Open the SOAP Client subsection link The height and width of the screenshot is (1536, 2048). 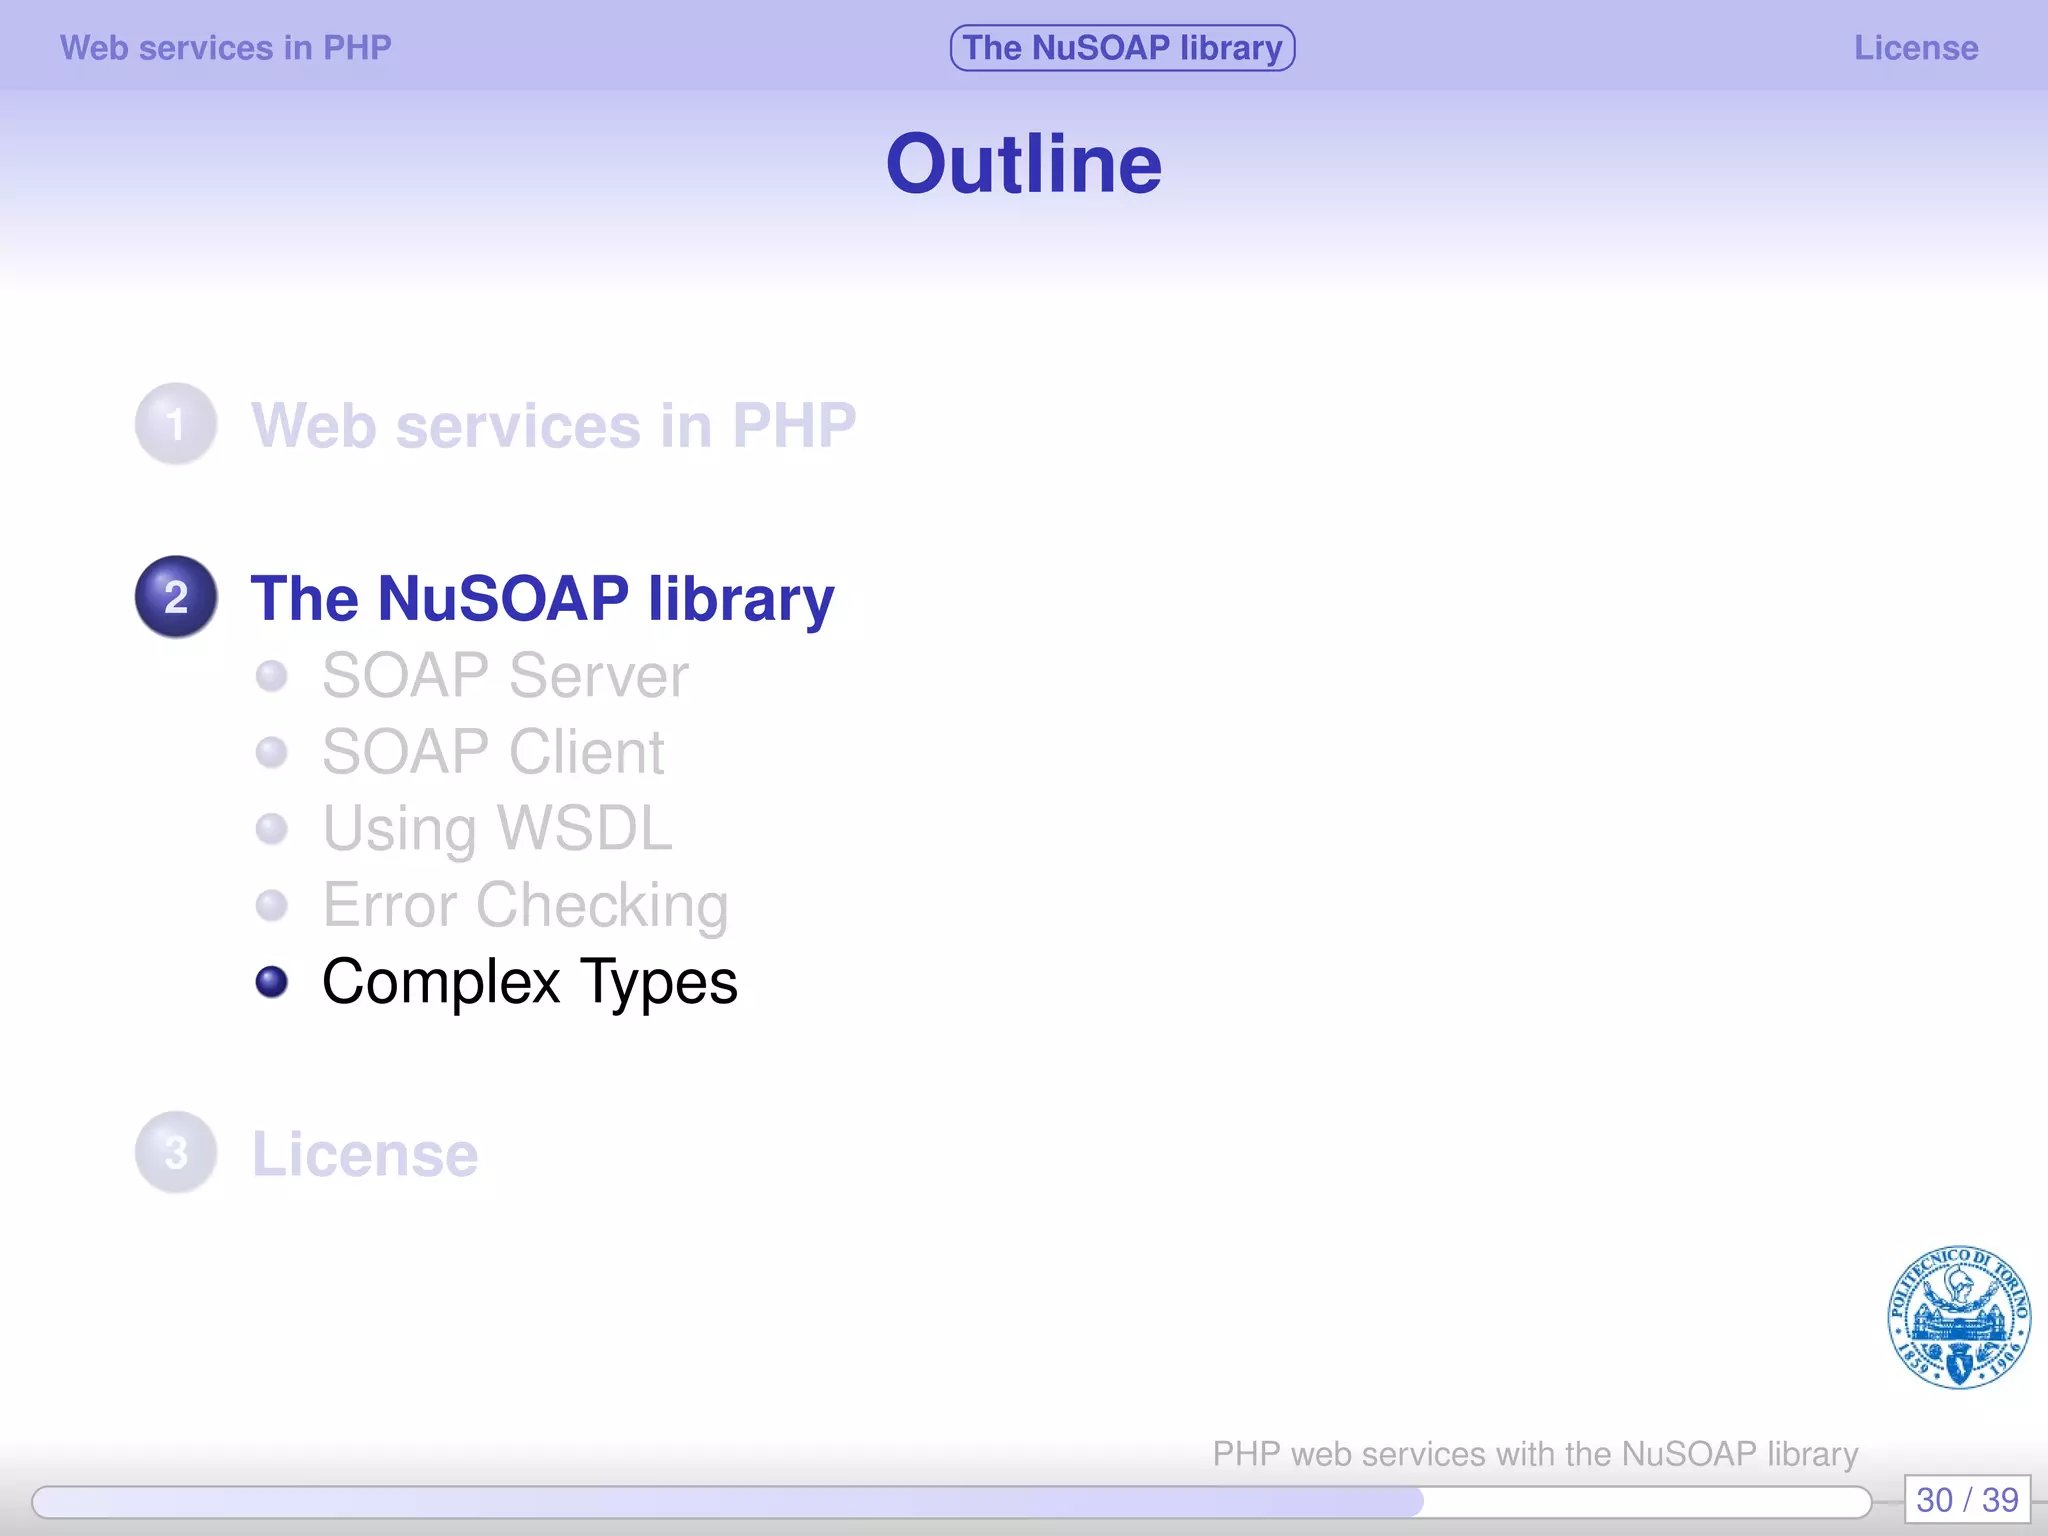pyautogui.click(x=493, y=752)
